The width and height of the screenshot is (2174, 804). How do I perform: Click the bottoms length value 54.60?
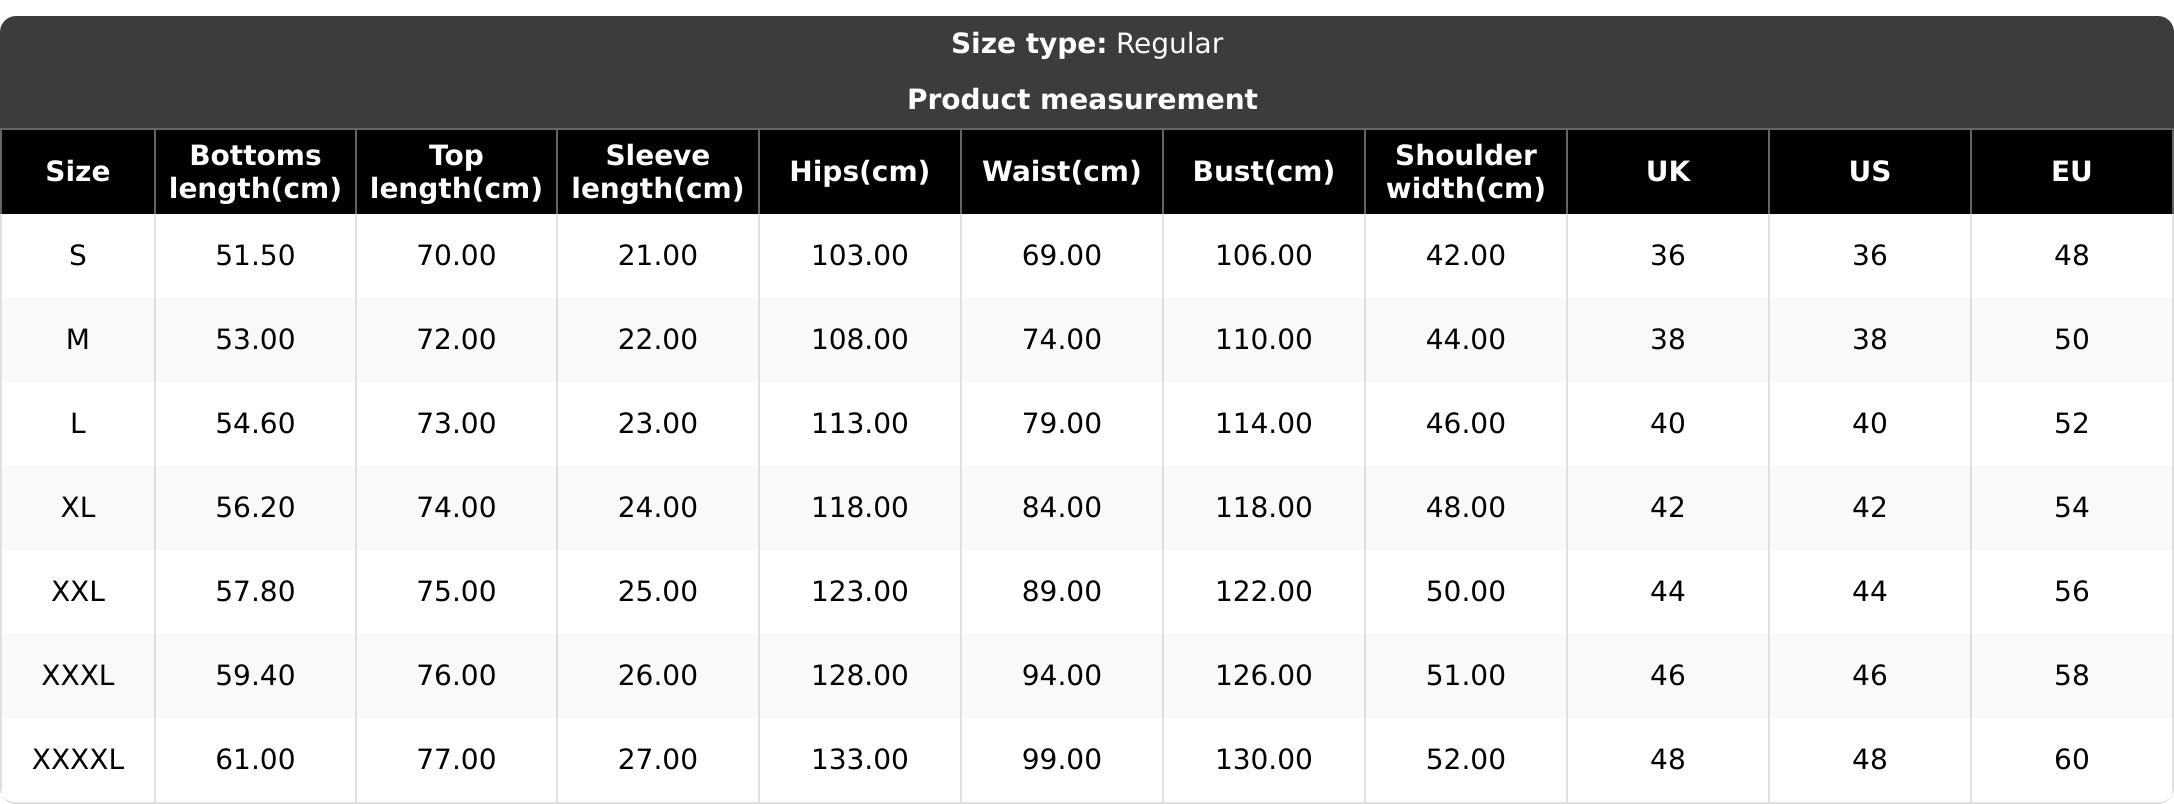click(x=255, y=424)
